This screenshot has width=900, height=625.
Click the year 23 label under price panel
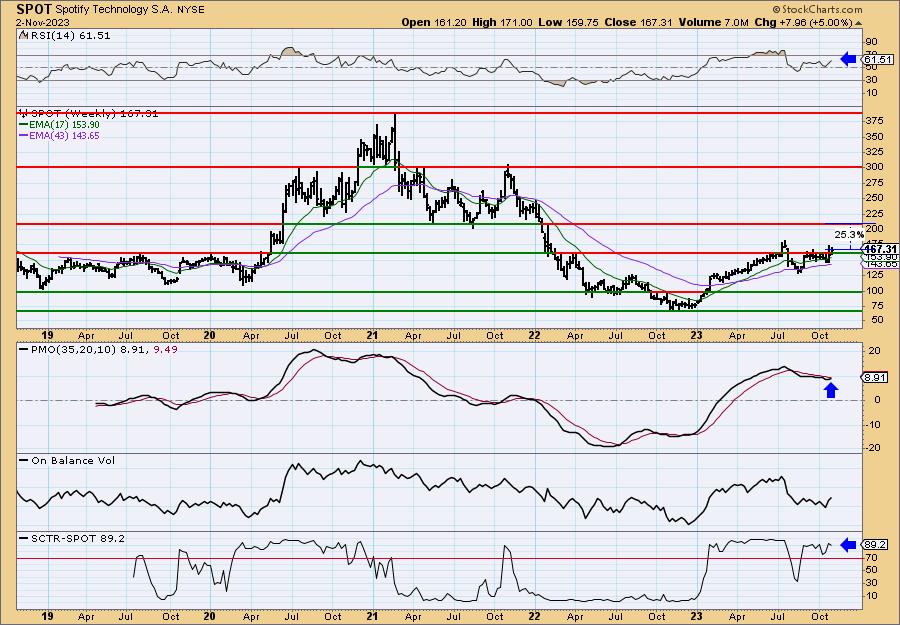[696, 335]
